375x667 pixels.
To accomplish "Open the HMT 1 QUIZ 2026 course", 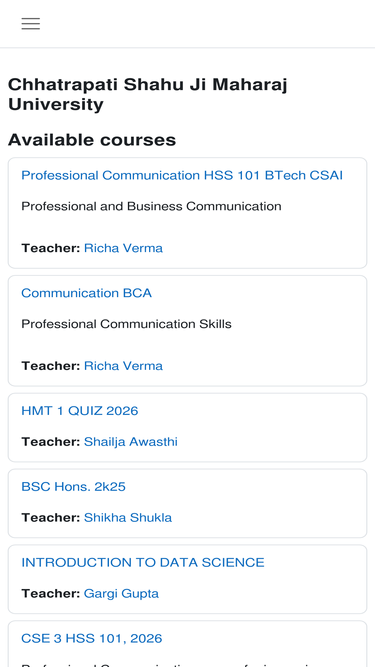I will 80,411.
